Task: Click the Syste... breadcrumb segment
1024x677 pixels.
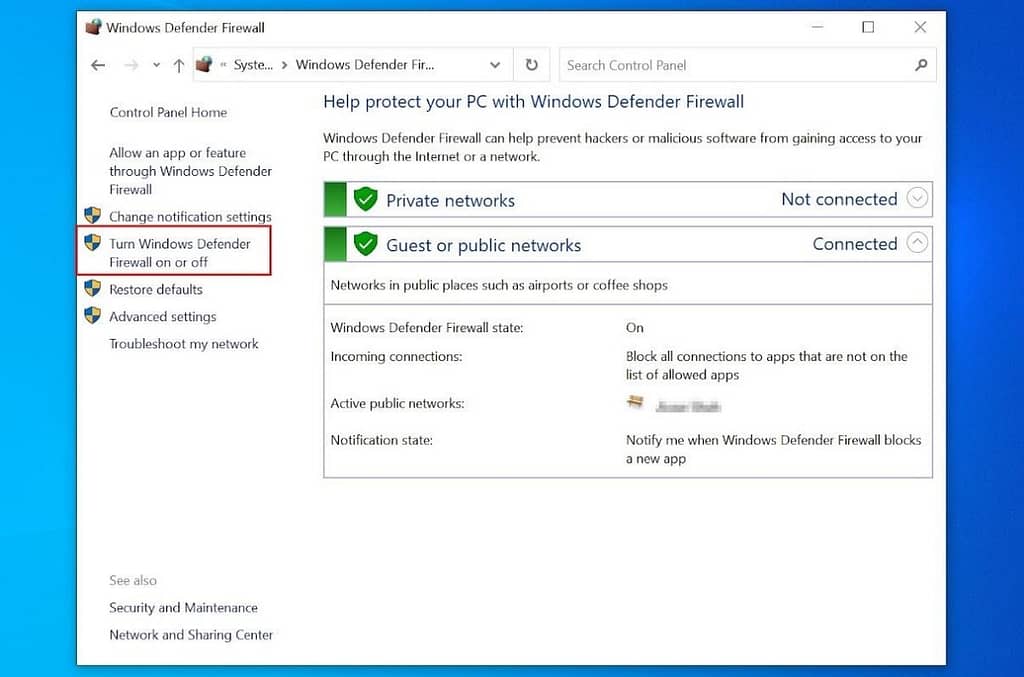Action: point(253,65)
